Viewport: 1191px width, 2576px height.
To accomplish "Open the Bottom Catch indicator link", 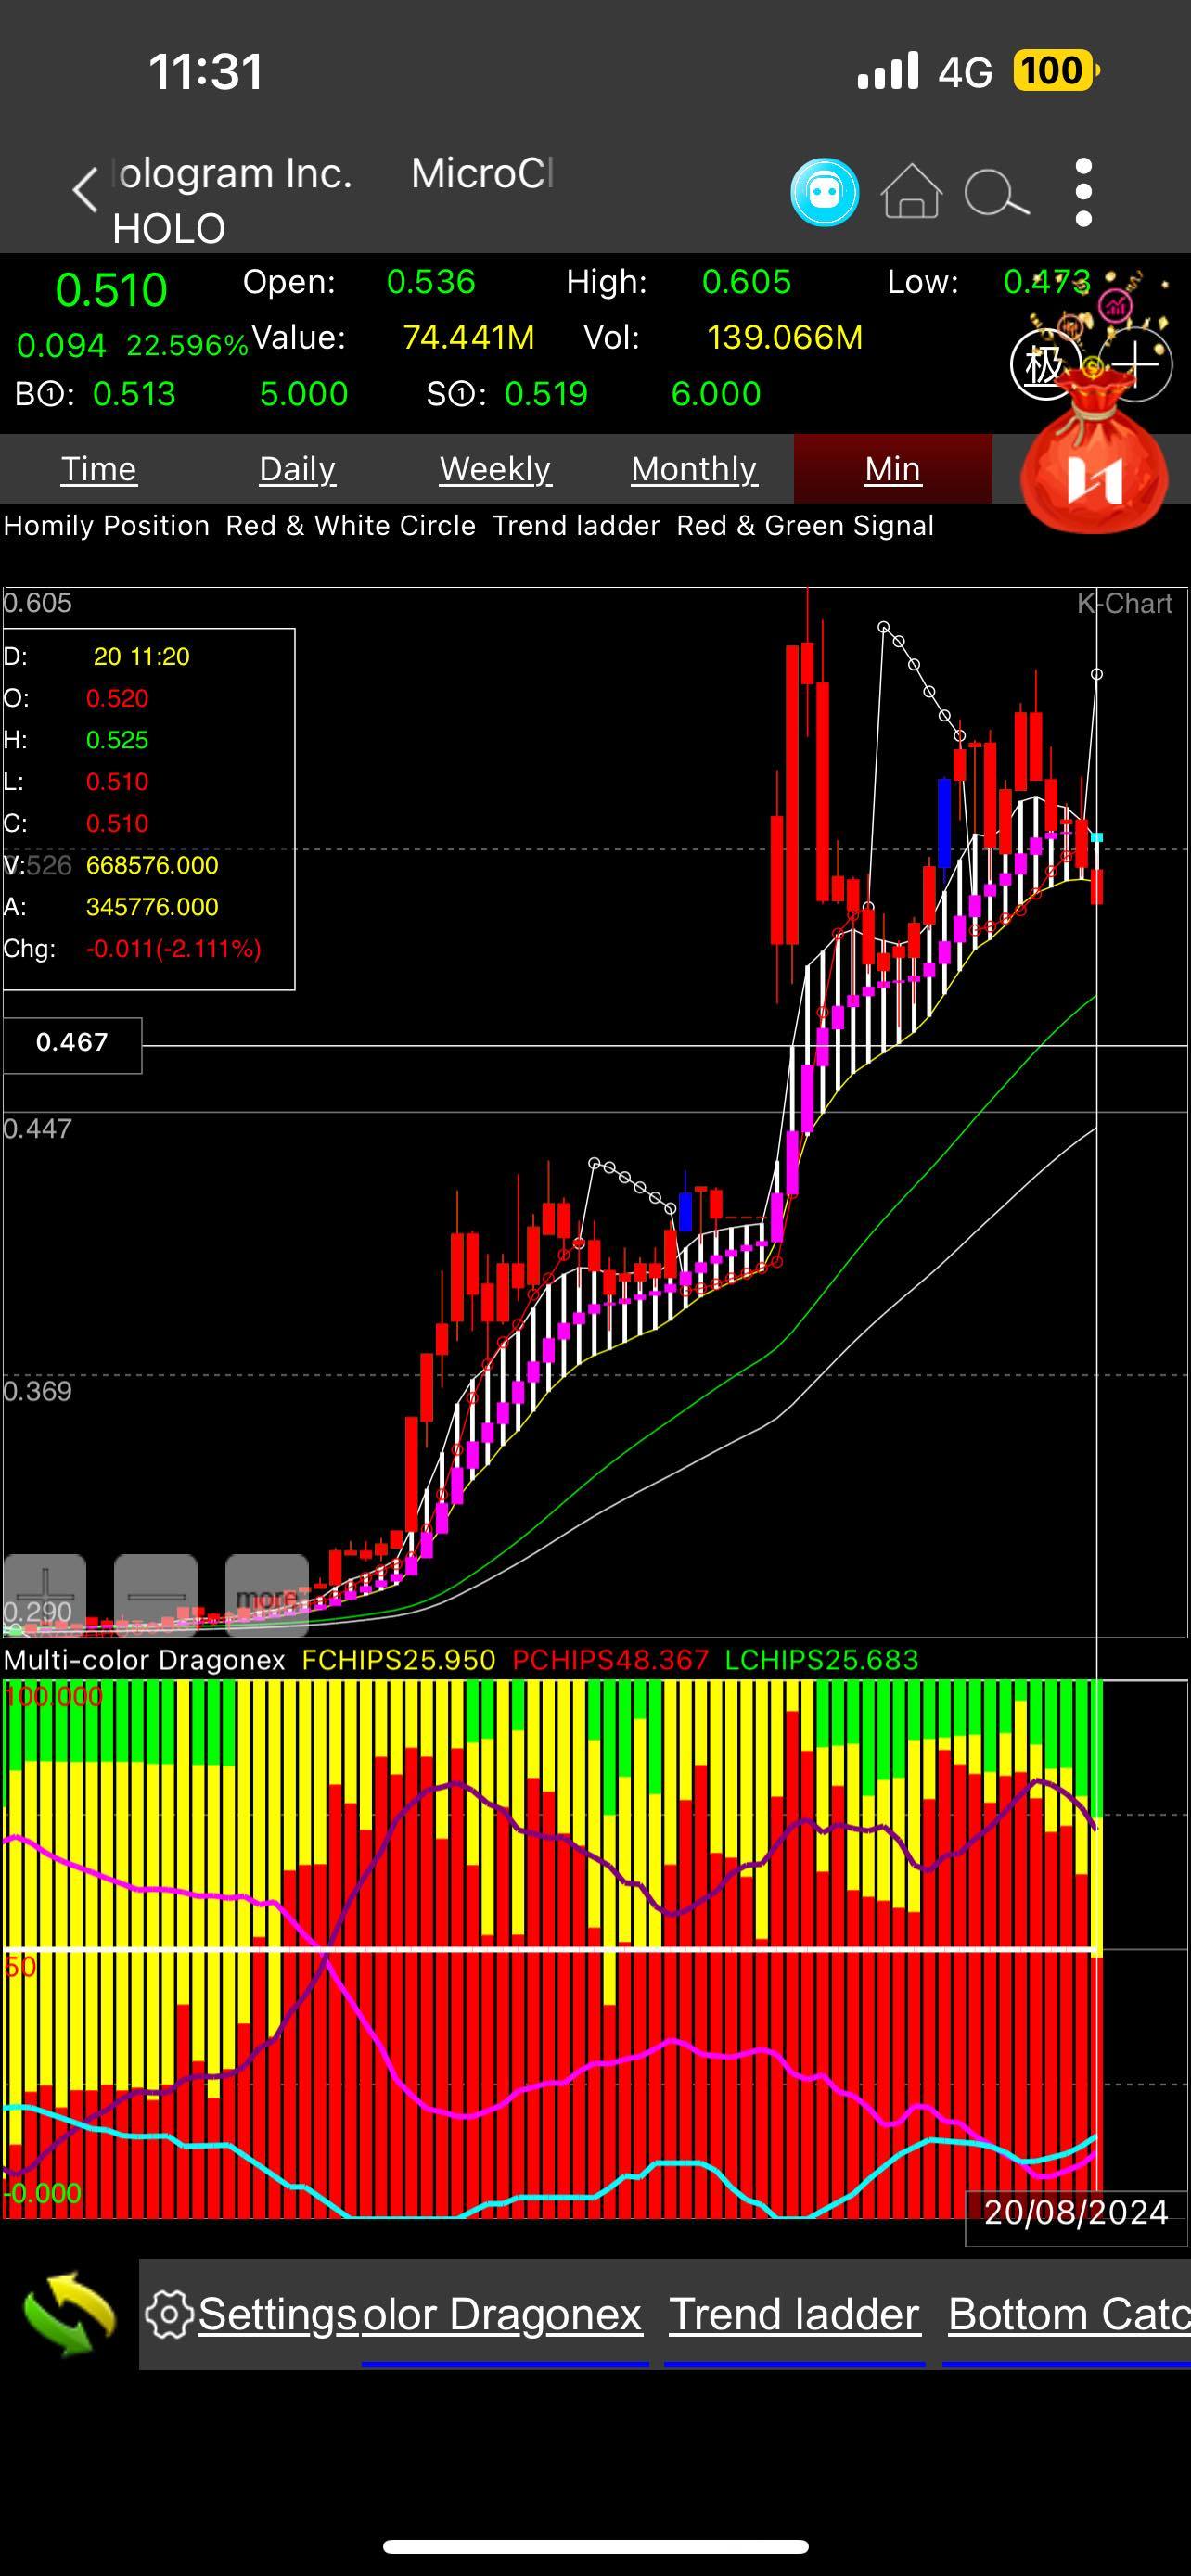I will coord(1069,2315).
